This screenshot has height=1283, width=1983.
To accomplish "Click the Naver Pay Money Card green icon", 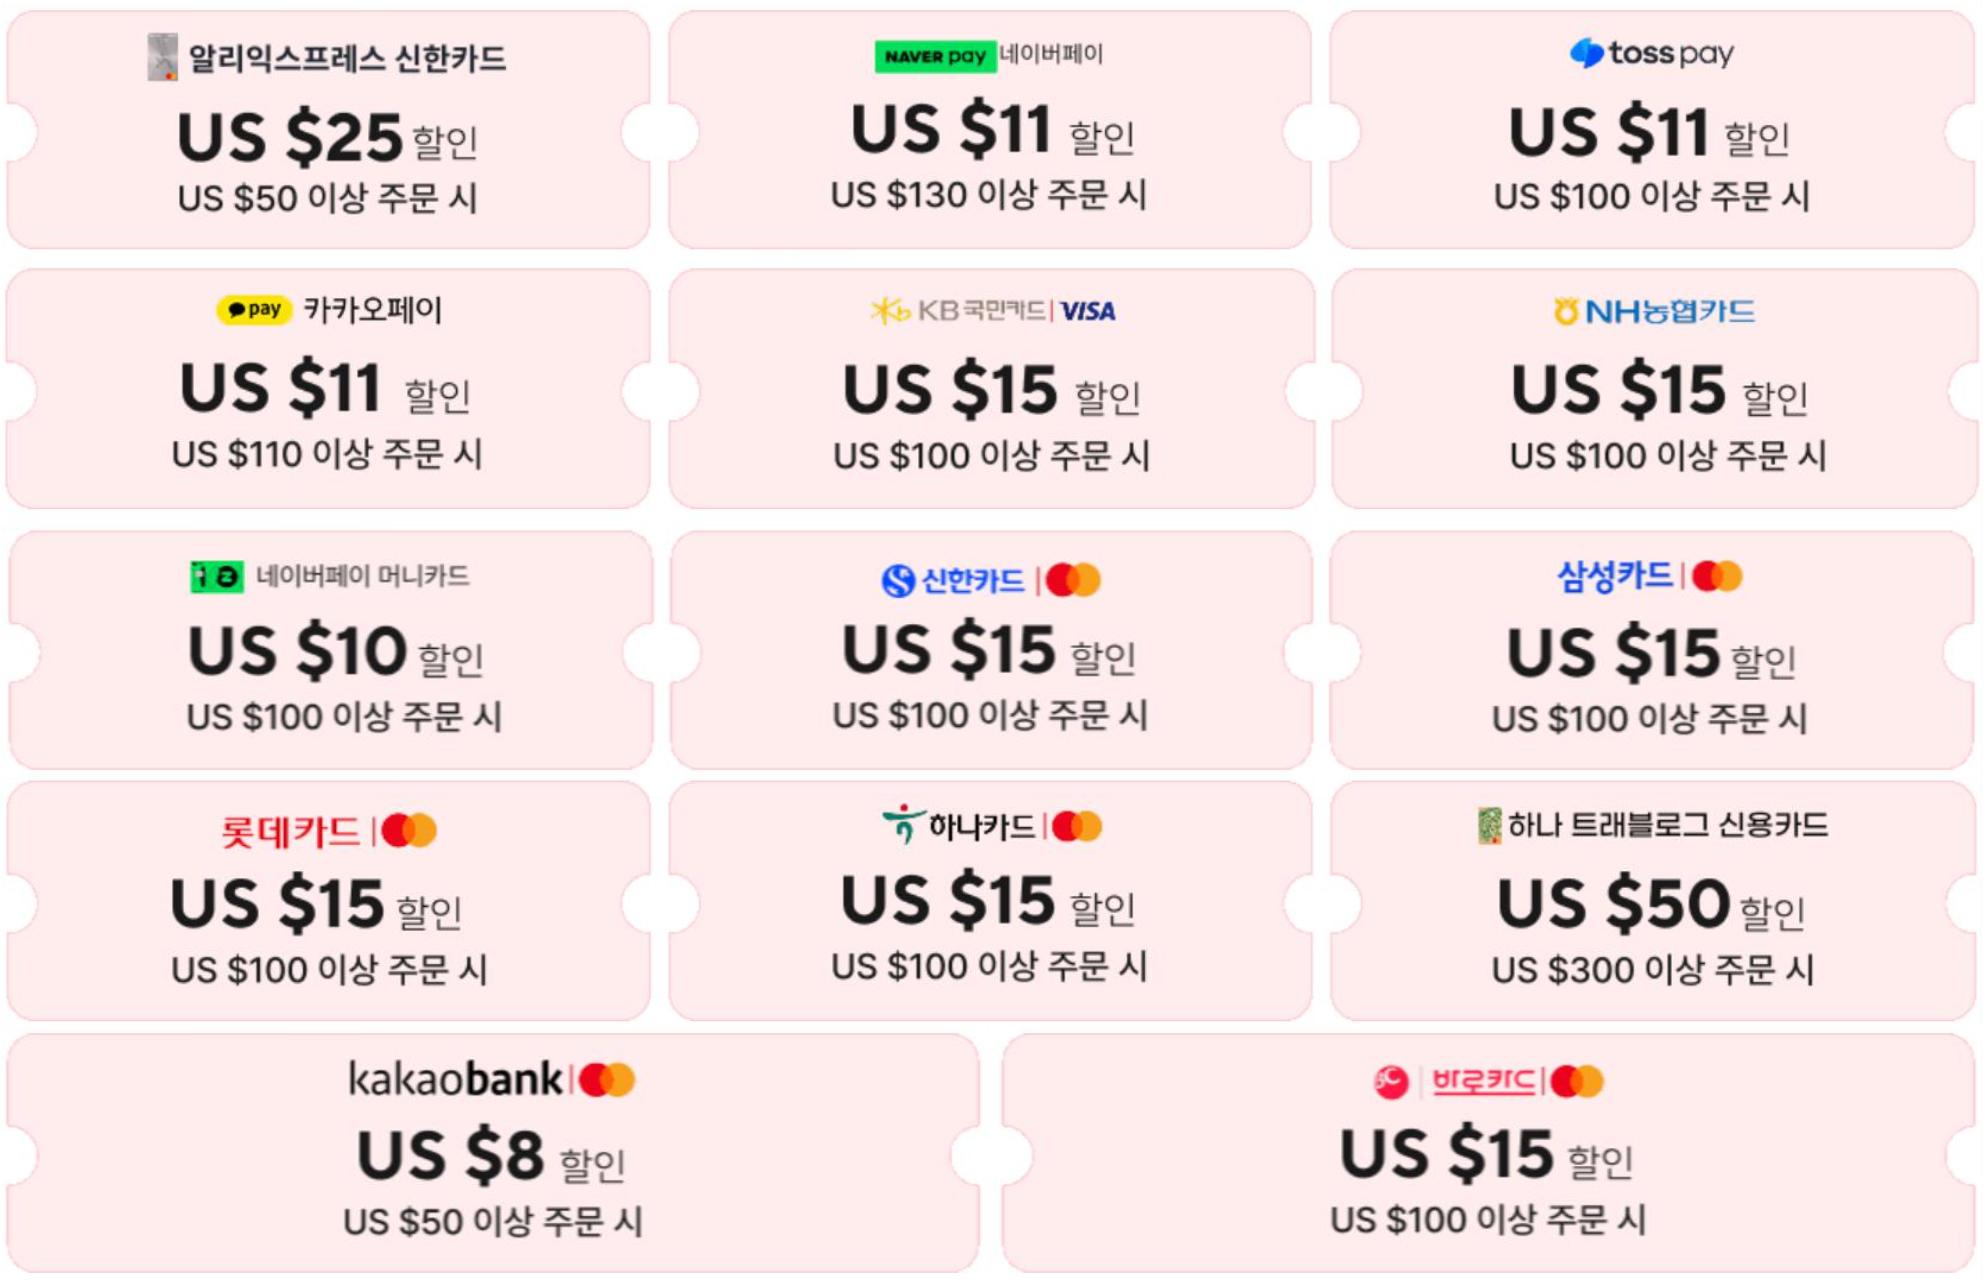I will tap(217, 577).
